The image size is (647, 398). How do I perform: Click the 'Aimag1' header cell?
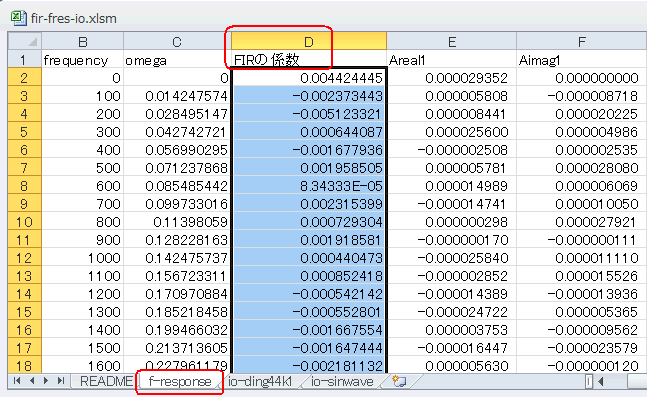click(581, 60)
